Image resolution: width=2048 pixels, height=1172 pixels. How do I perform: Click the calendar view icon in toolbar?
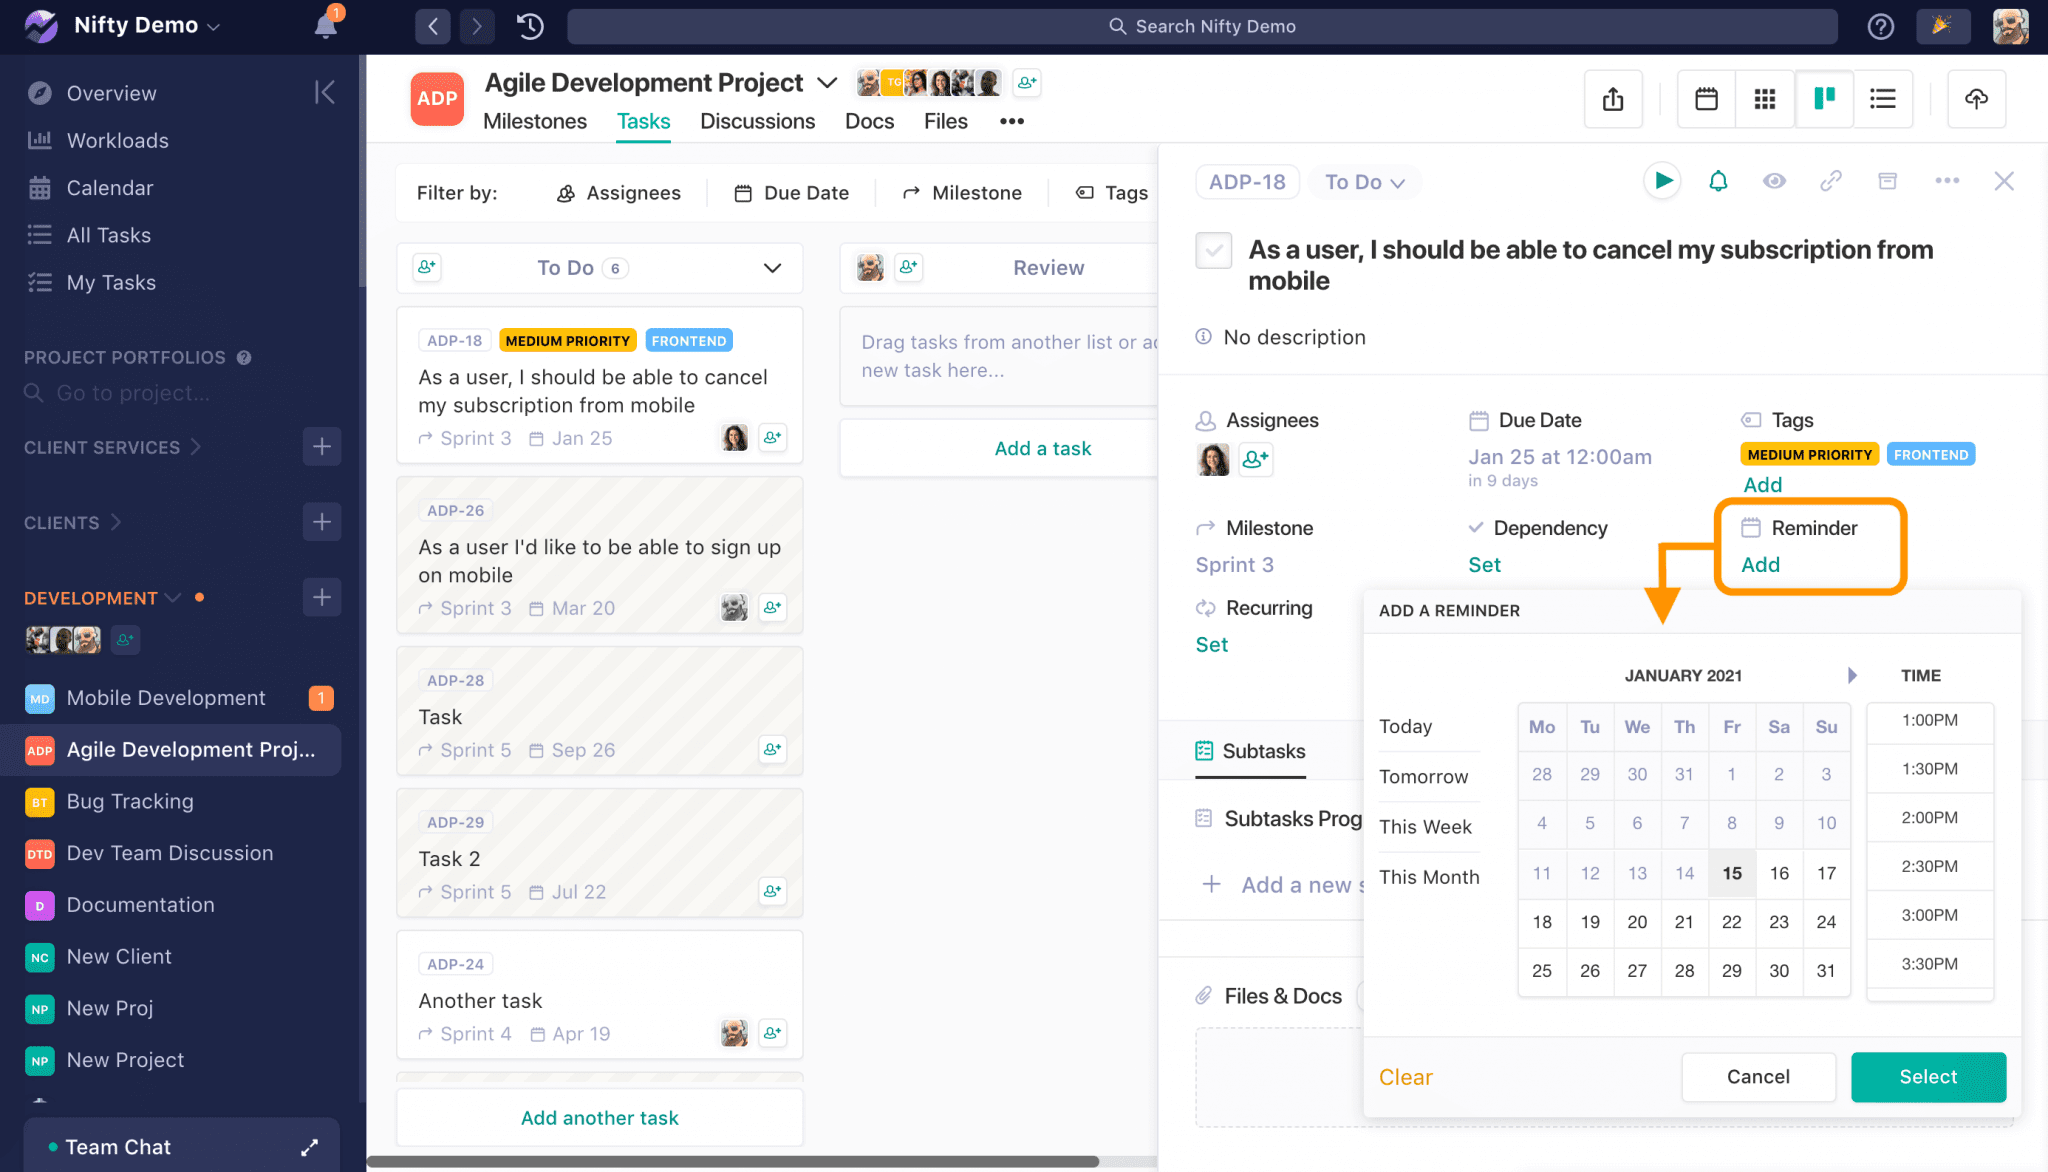click(x=1706, y=97)
